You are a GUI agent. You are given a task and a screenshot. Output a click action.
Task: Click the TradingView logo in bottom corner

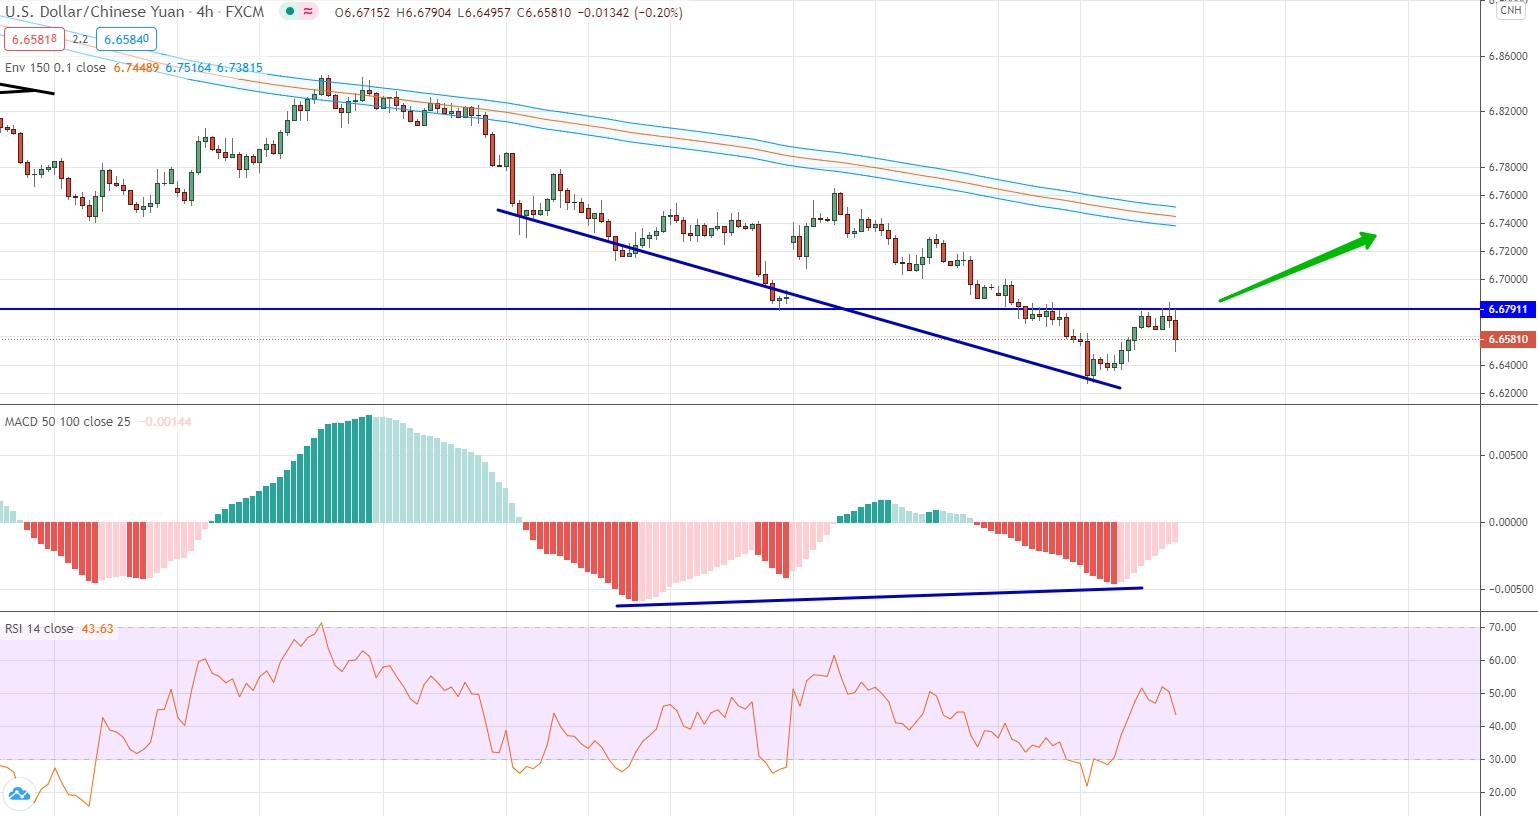click(17, 796)
